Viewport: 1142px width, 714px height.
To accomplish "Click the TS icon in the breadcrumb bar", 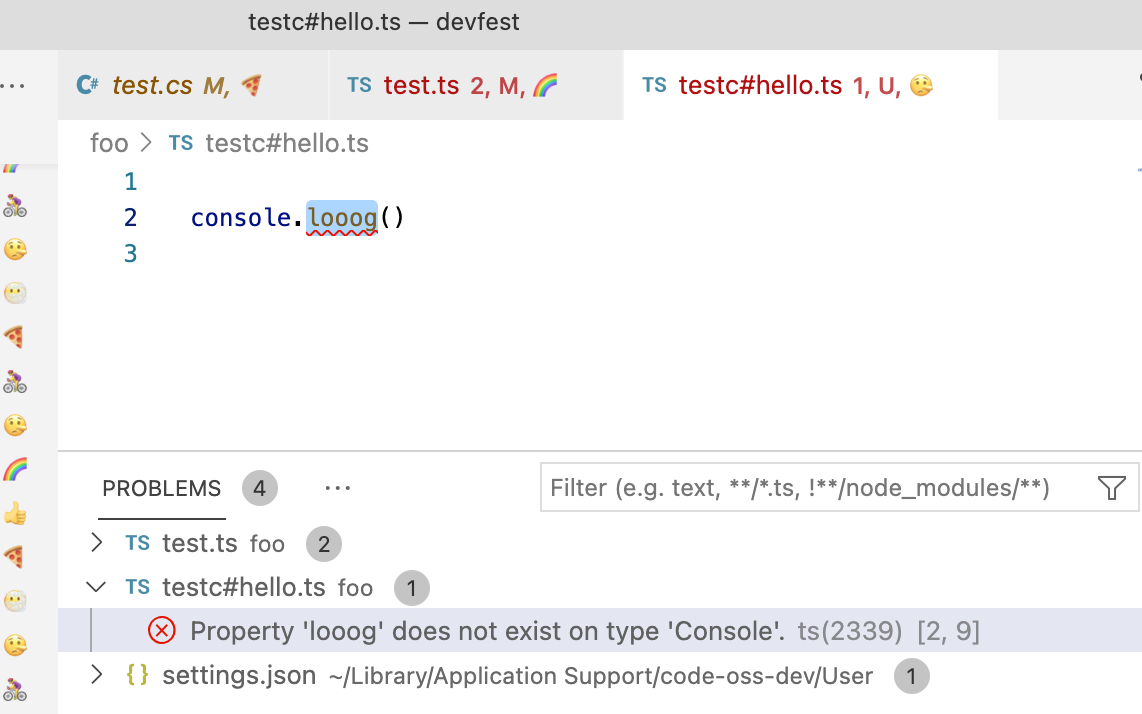I will [x=181, y=143].
